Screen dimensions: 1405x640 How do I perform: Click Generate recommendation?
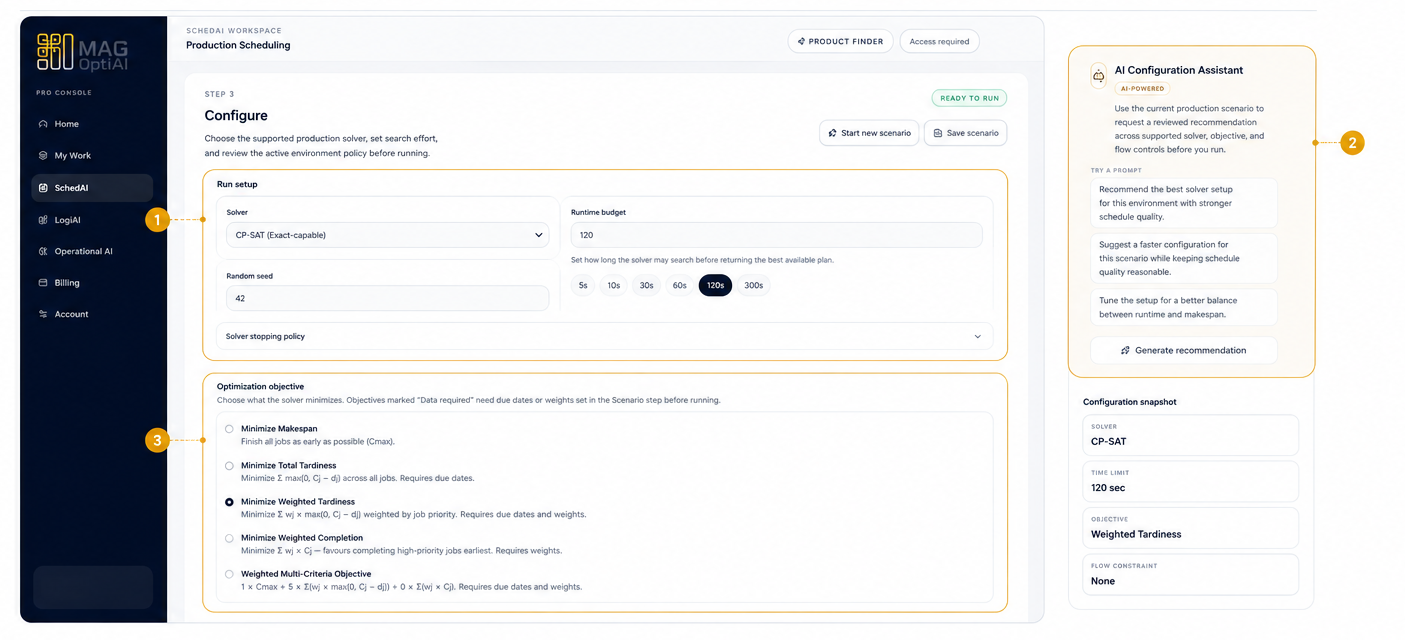coord(1184,351)
